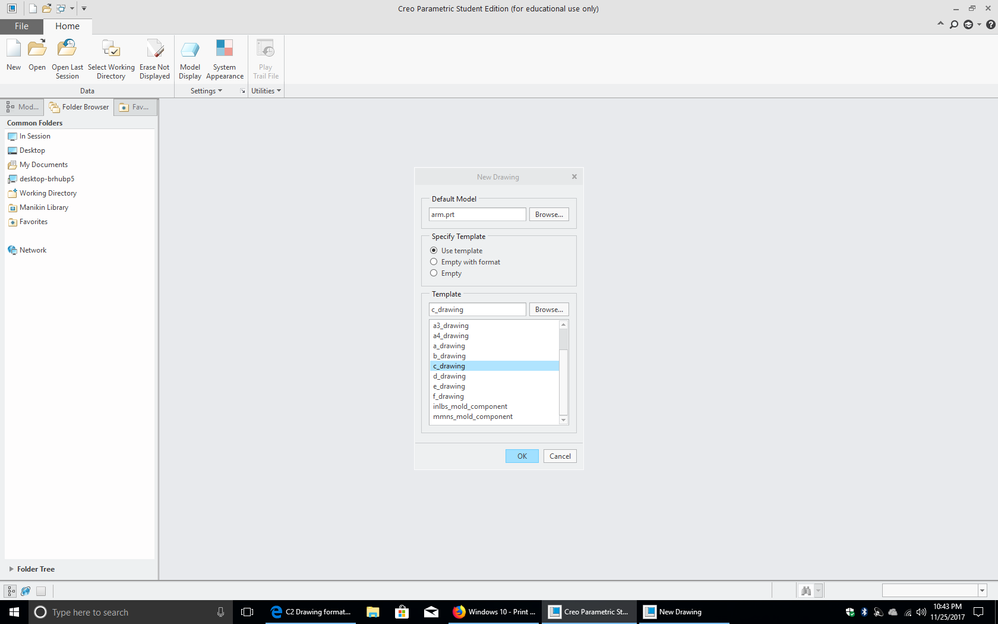Open the Model Display settings icon
The image size is (998, 624).
coord(190,50)
